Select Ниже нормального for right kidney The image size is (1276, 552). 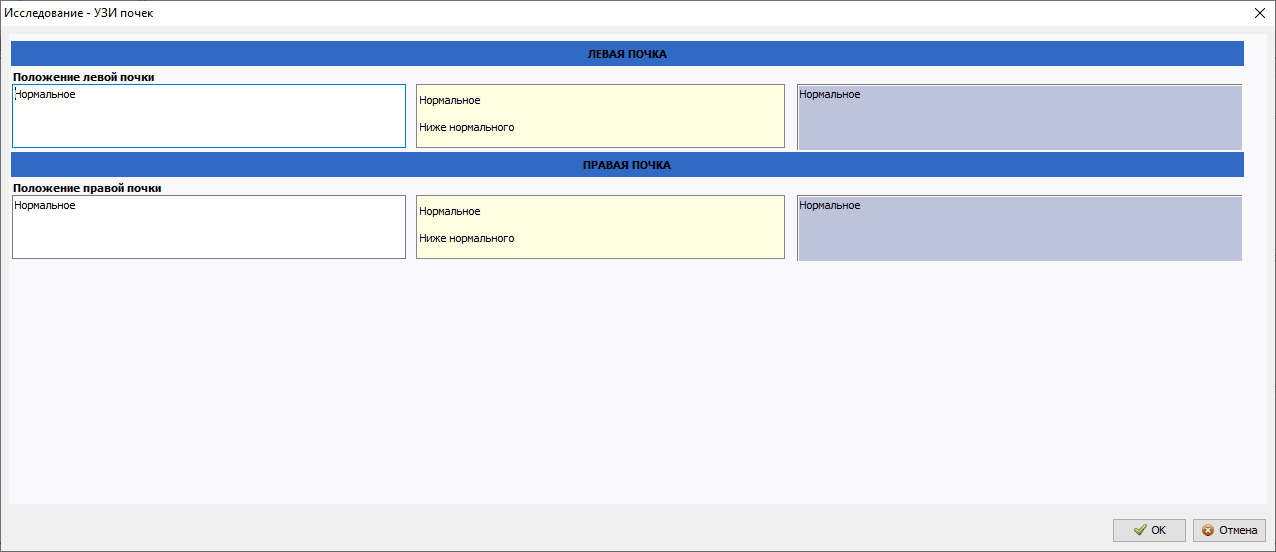[466, 238]
